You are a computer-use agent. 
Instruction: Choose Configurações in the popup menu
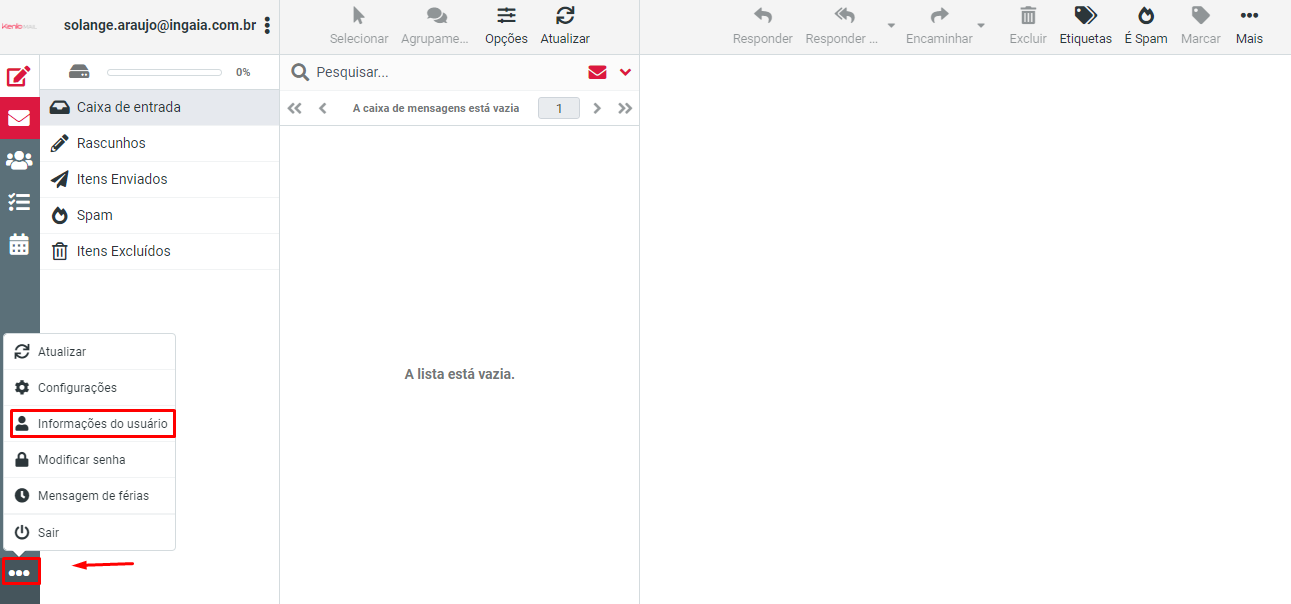90,388
